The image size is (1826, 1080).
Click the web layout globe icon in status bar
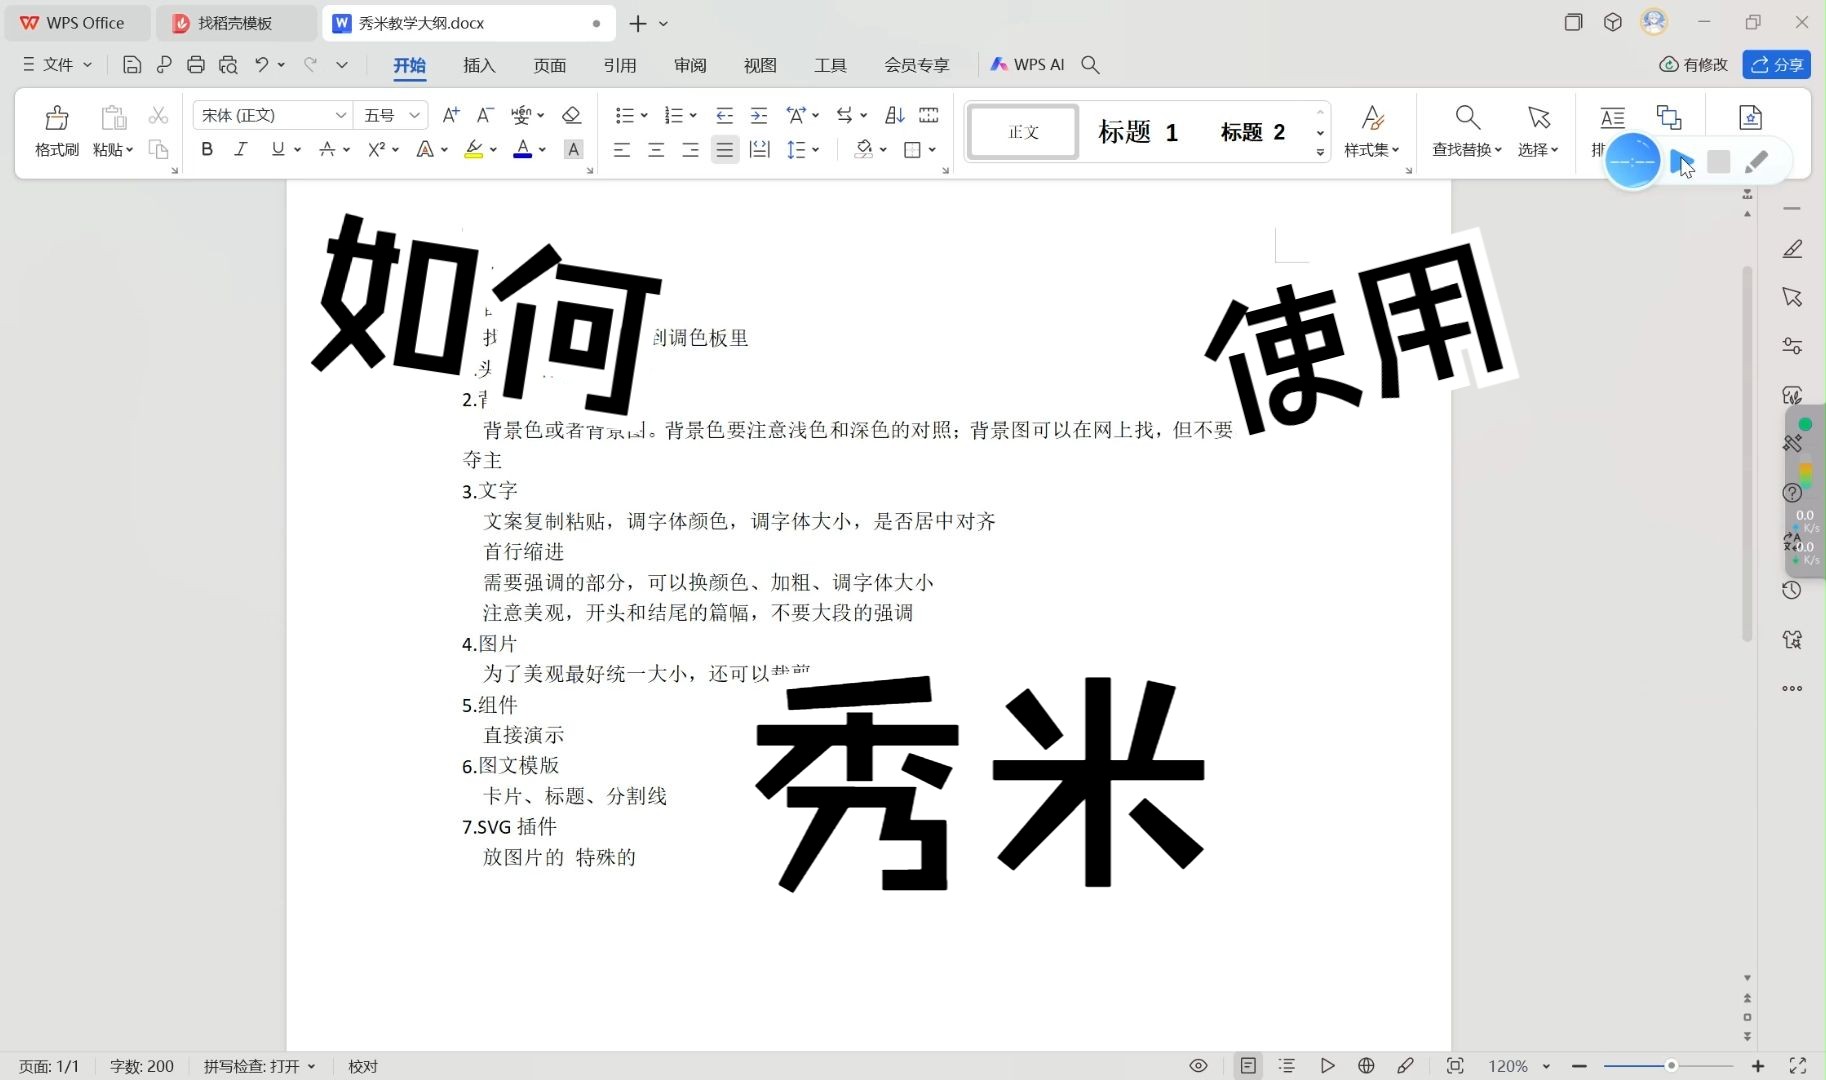click(x=1366, y=1066)
